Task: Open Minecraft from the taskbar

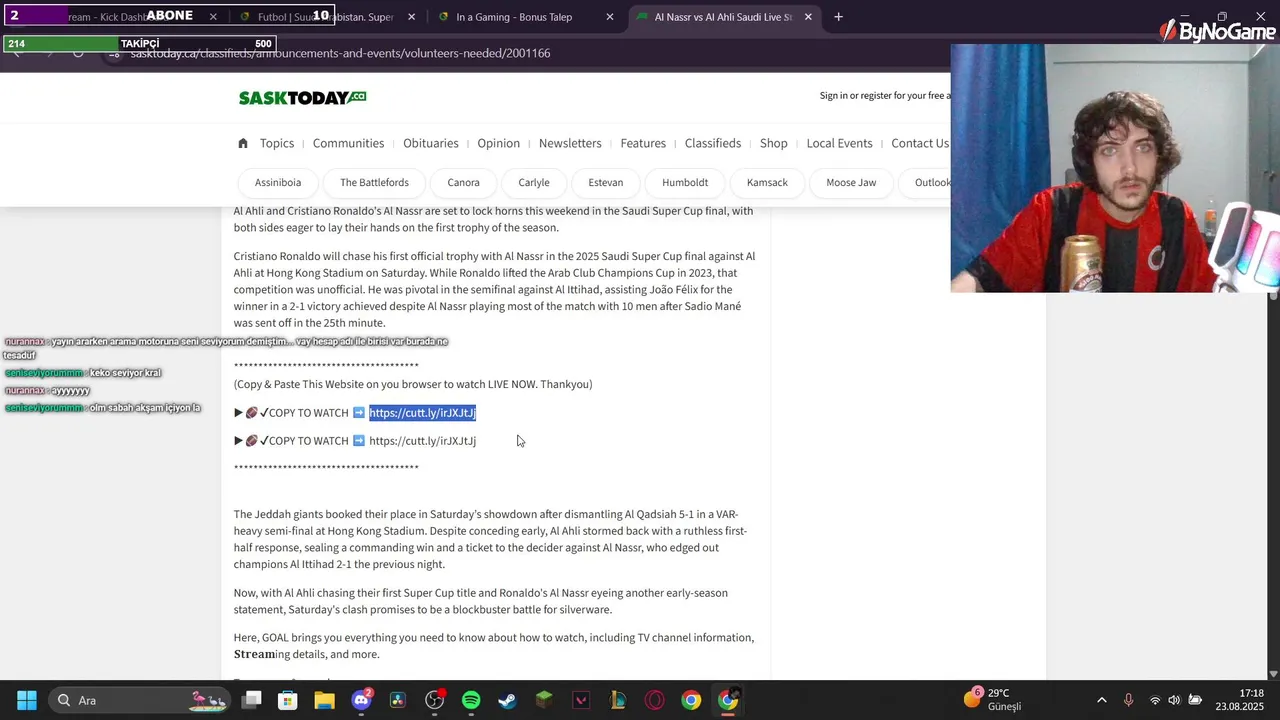Action: pyautogui.click(x=544, y=700)
